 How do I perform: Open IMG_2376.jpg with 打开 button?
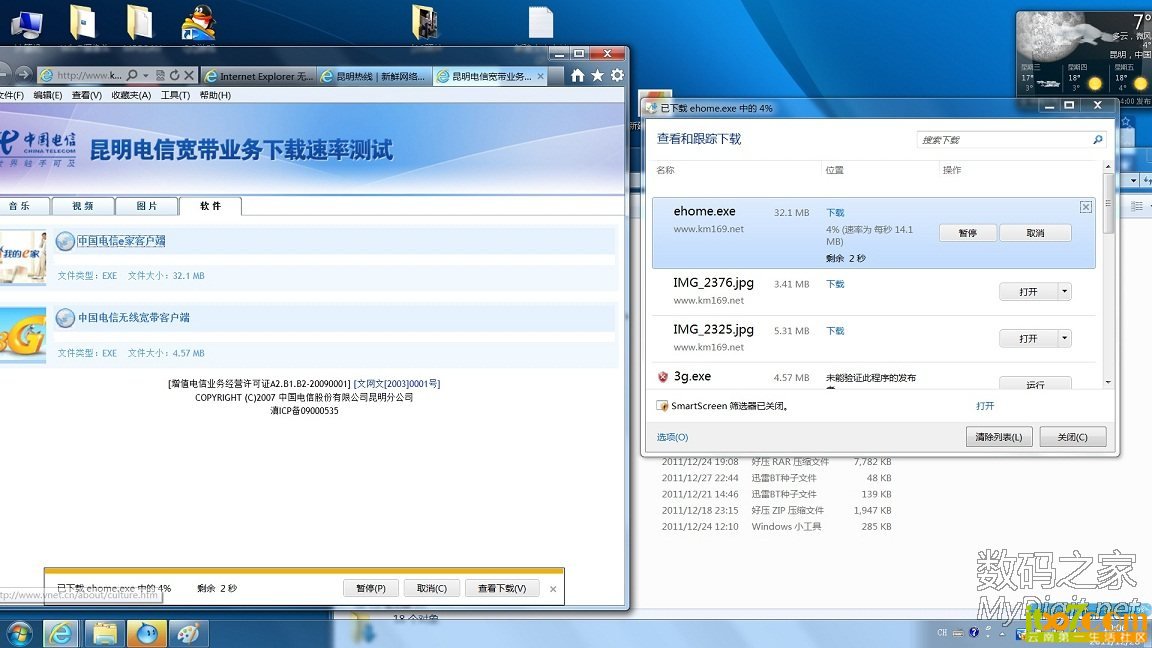pyautogui.click(x=1029, y=292)
